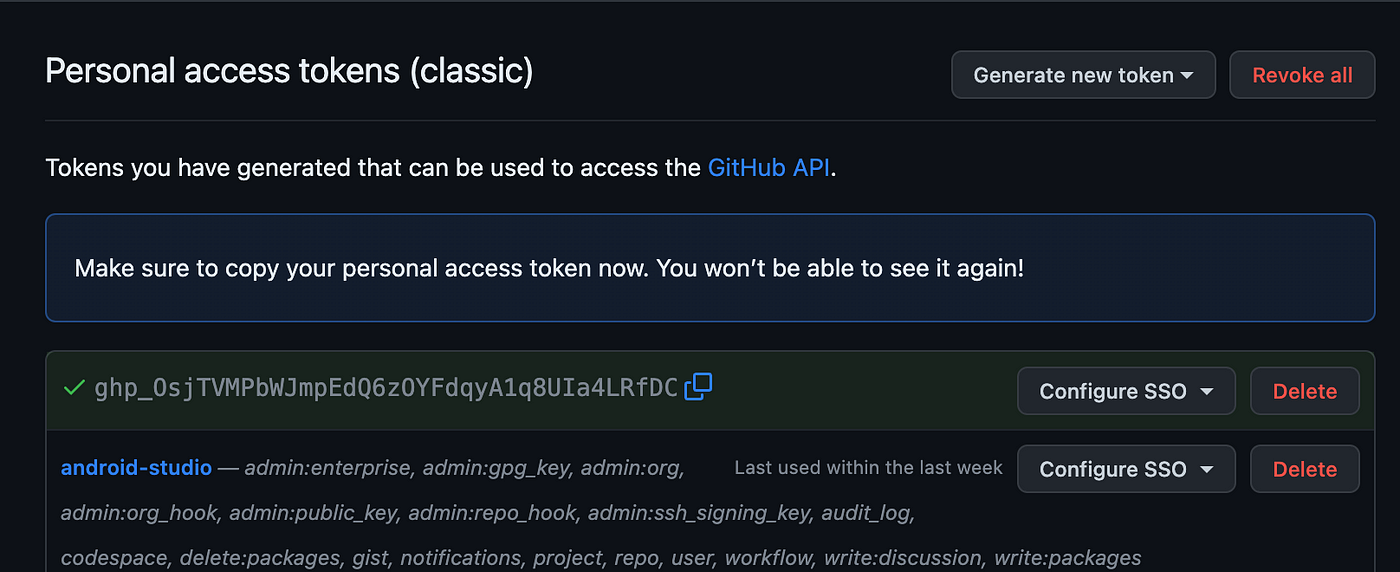Delete the android-studio token
Viewport: 1400px width, 572px height.
click(x=1304, y=469)
